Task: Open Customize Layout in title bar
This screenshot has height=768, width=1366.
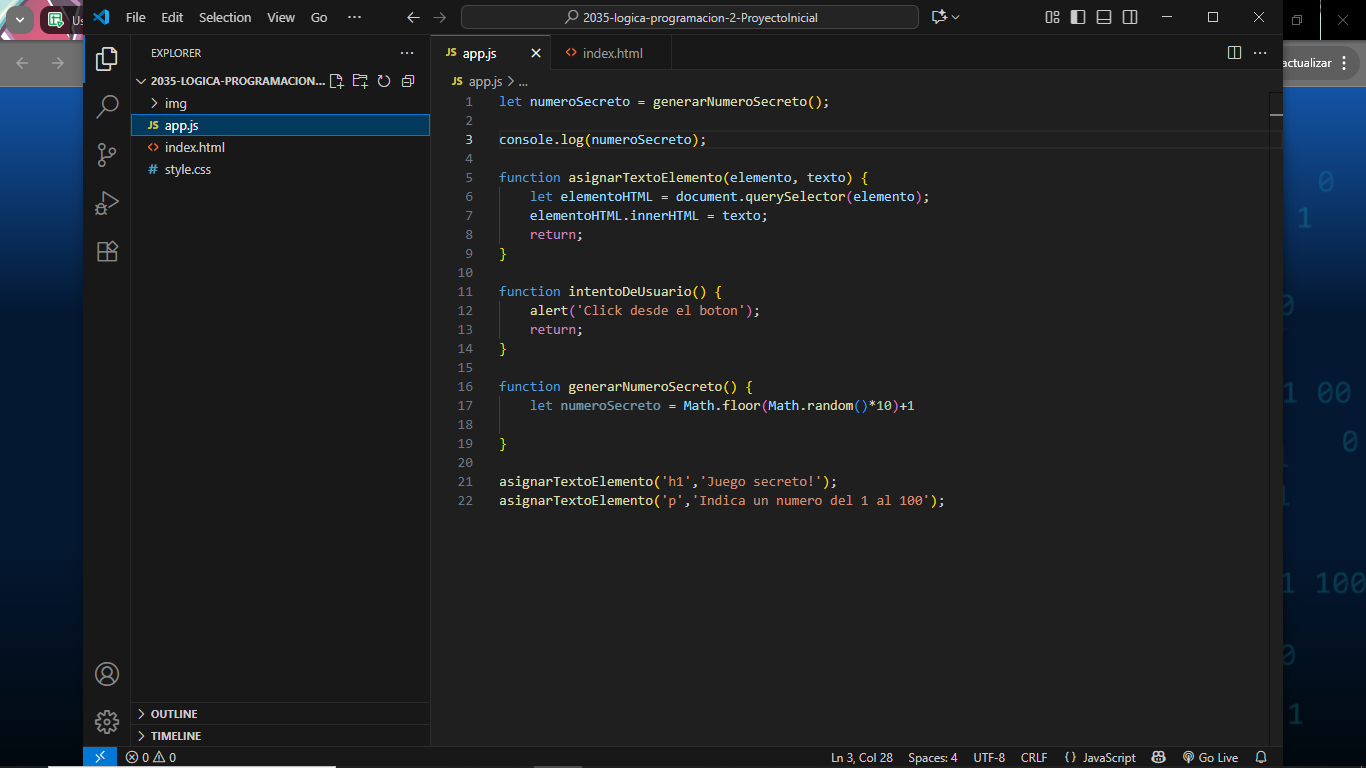Action: 1052,17
